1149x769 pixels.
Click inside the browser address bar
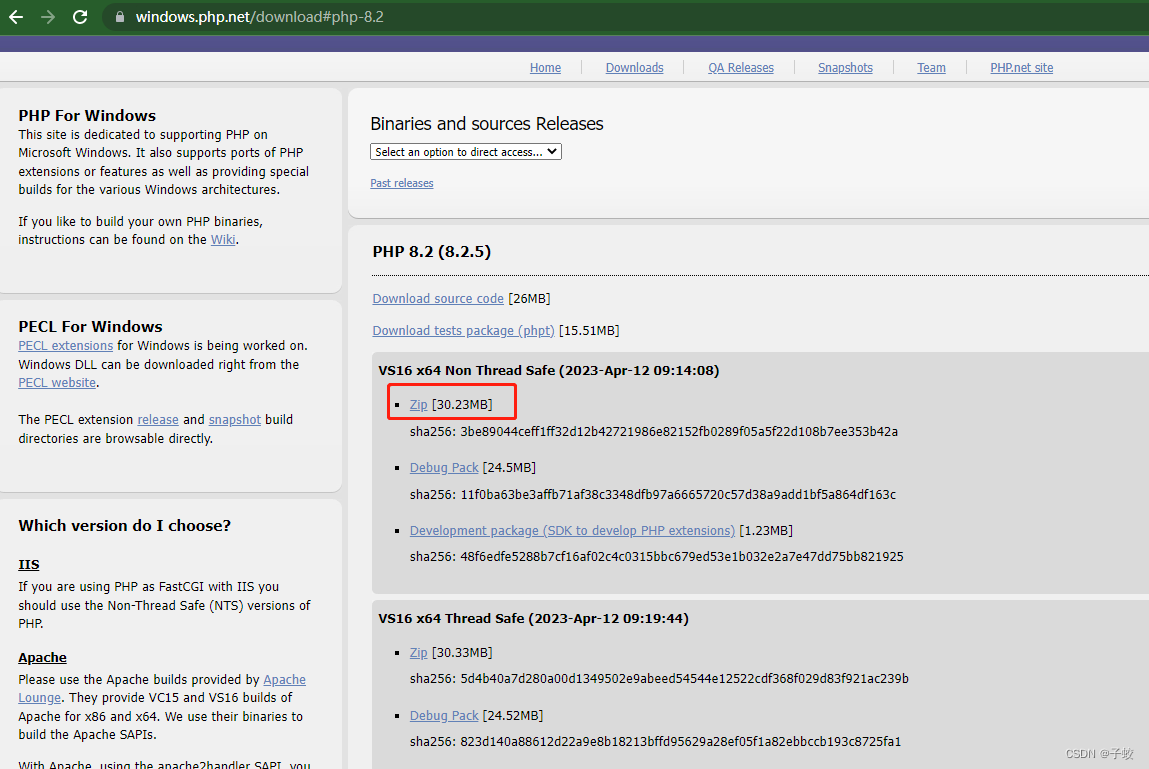[x=300, y=16]
